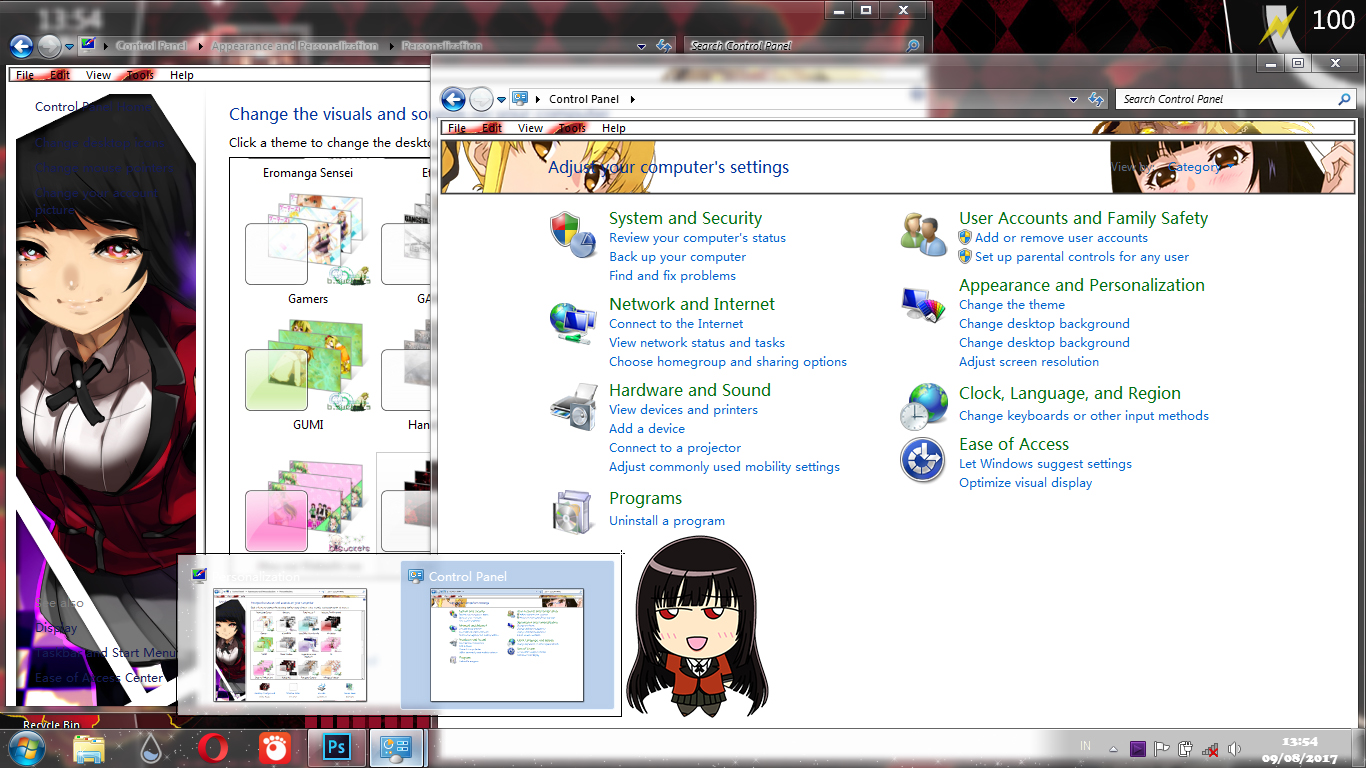
Task: Open the View by Category dropdown
Action: tap(1200, 167)
